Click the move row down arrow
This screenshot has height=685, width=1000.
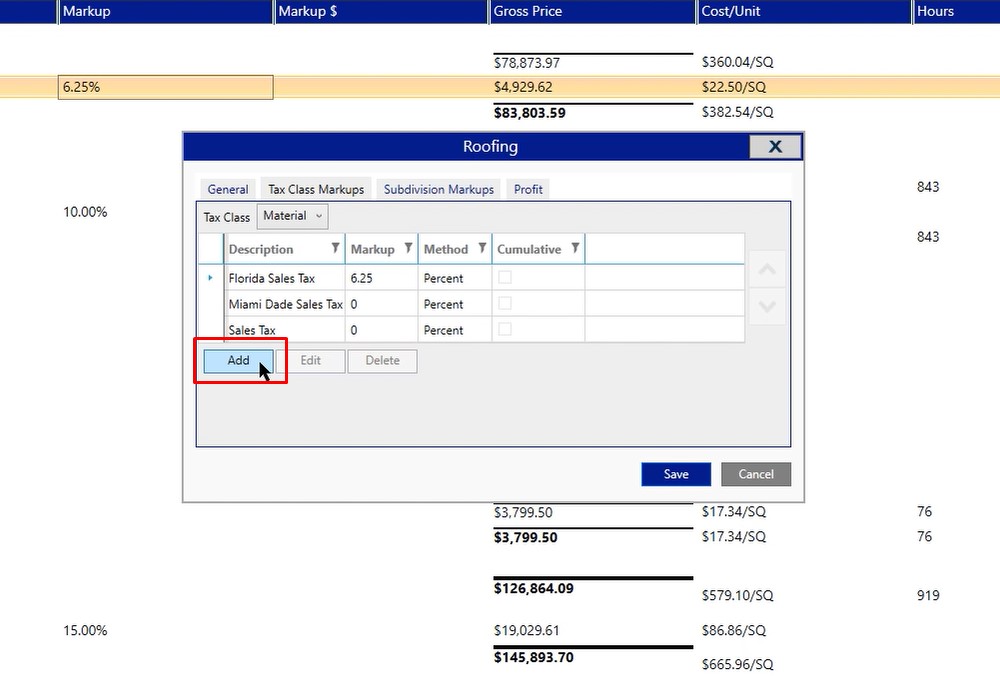[x=767, y=306]
